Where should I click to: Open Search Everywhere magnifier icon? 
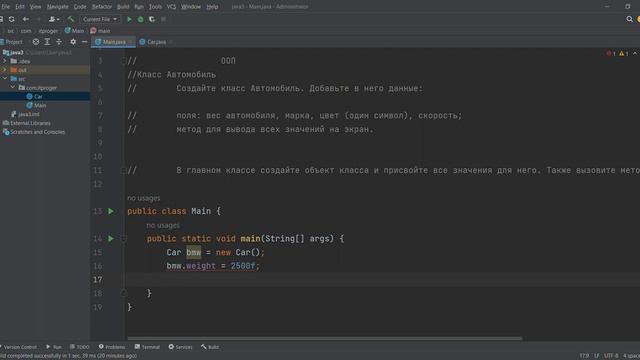(x=629, y=19)
